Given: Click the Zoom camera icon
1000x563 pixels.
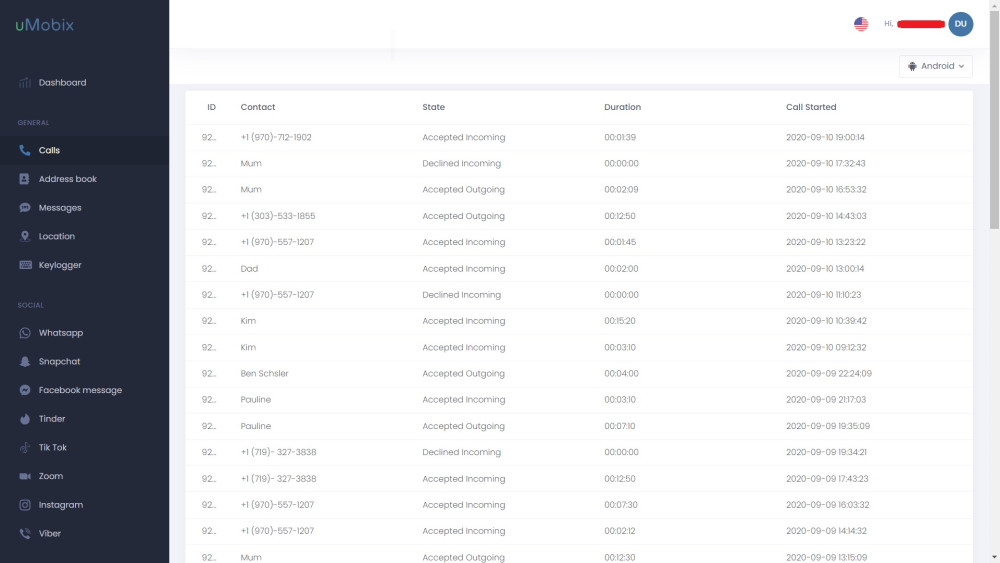Looking at the screenshot, I should (25, 476).
